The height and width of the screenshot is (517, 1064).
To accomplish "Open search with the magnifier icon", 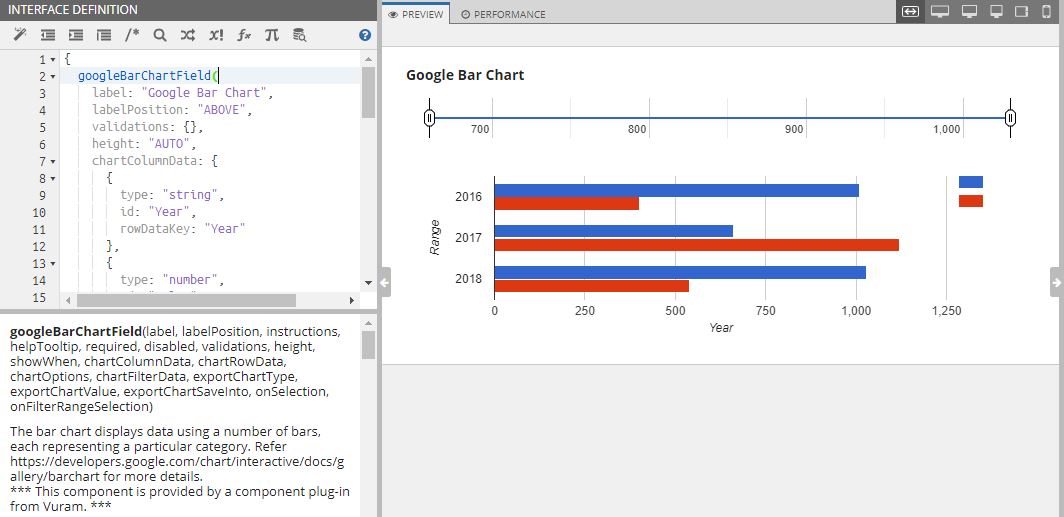I will 160,35.
